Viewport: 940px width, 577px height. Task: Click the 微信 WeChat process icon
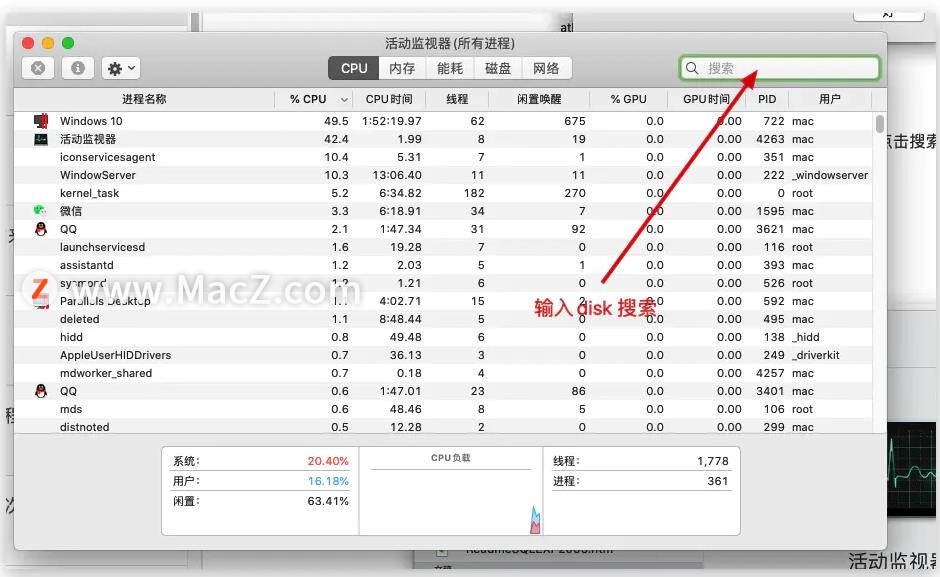41,211
